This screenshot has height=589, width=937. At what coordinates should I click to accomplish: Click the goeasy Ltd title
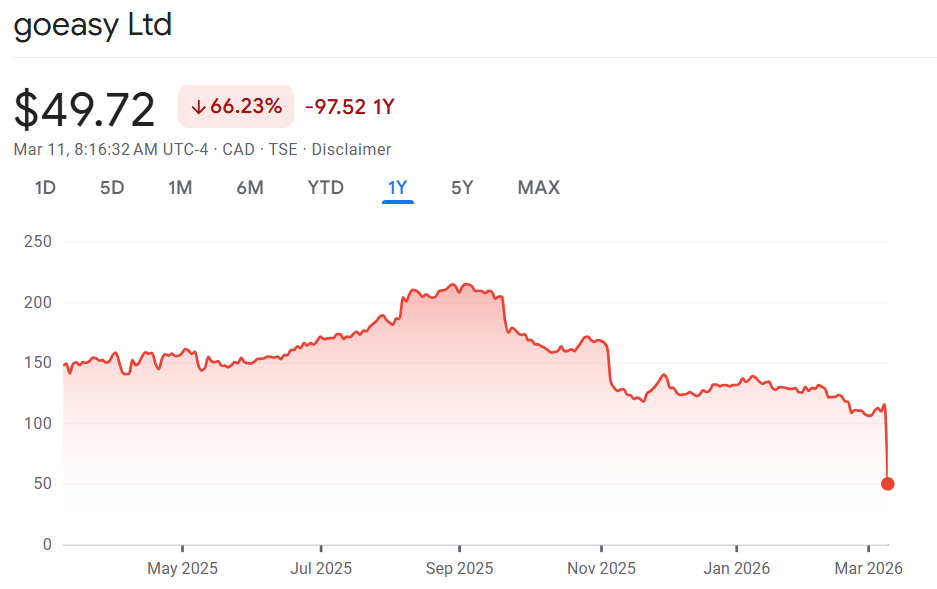pyautogui.click(x=93, y=25)
